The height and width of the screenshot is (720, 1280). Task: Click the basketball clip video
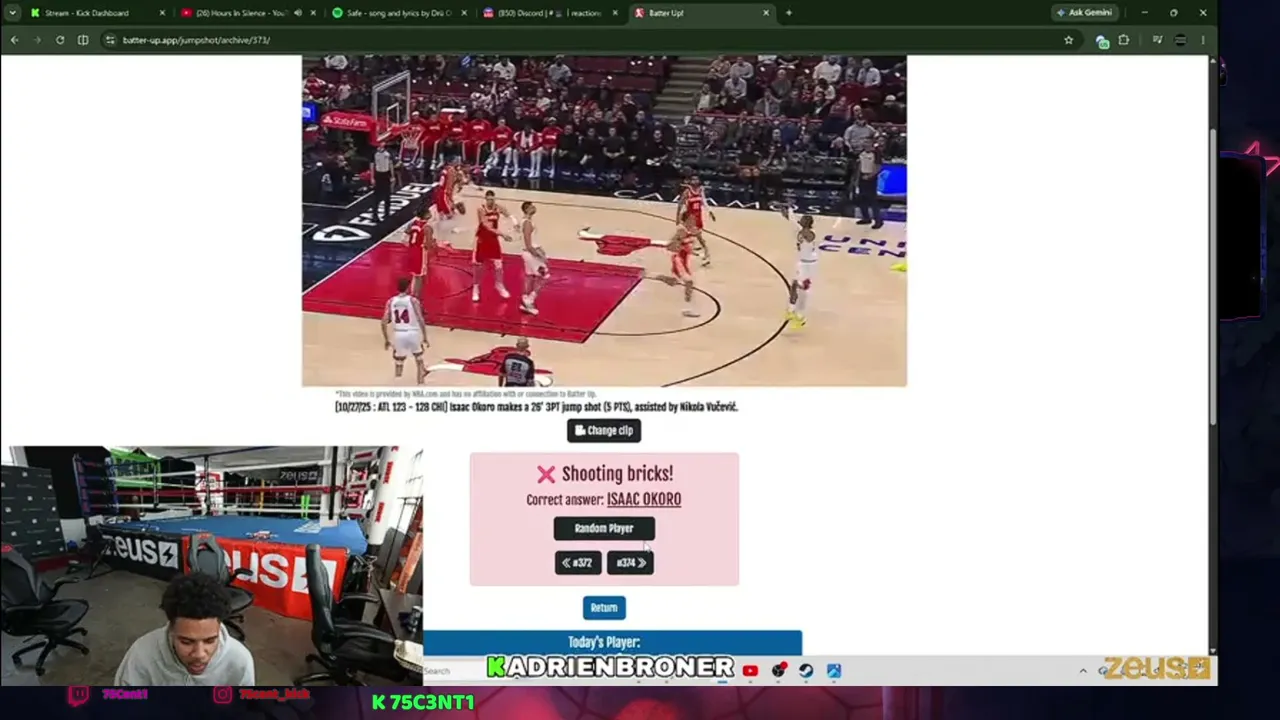604,221
